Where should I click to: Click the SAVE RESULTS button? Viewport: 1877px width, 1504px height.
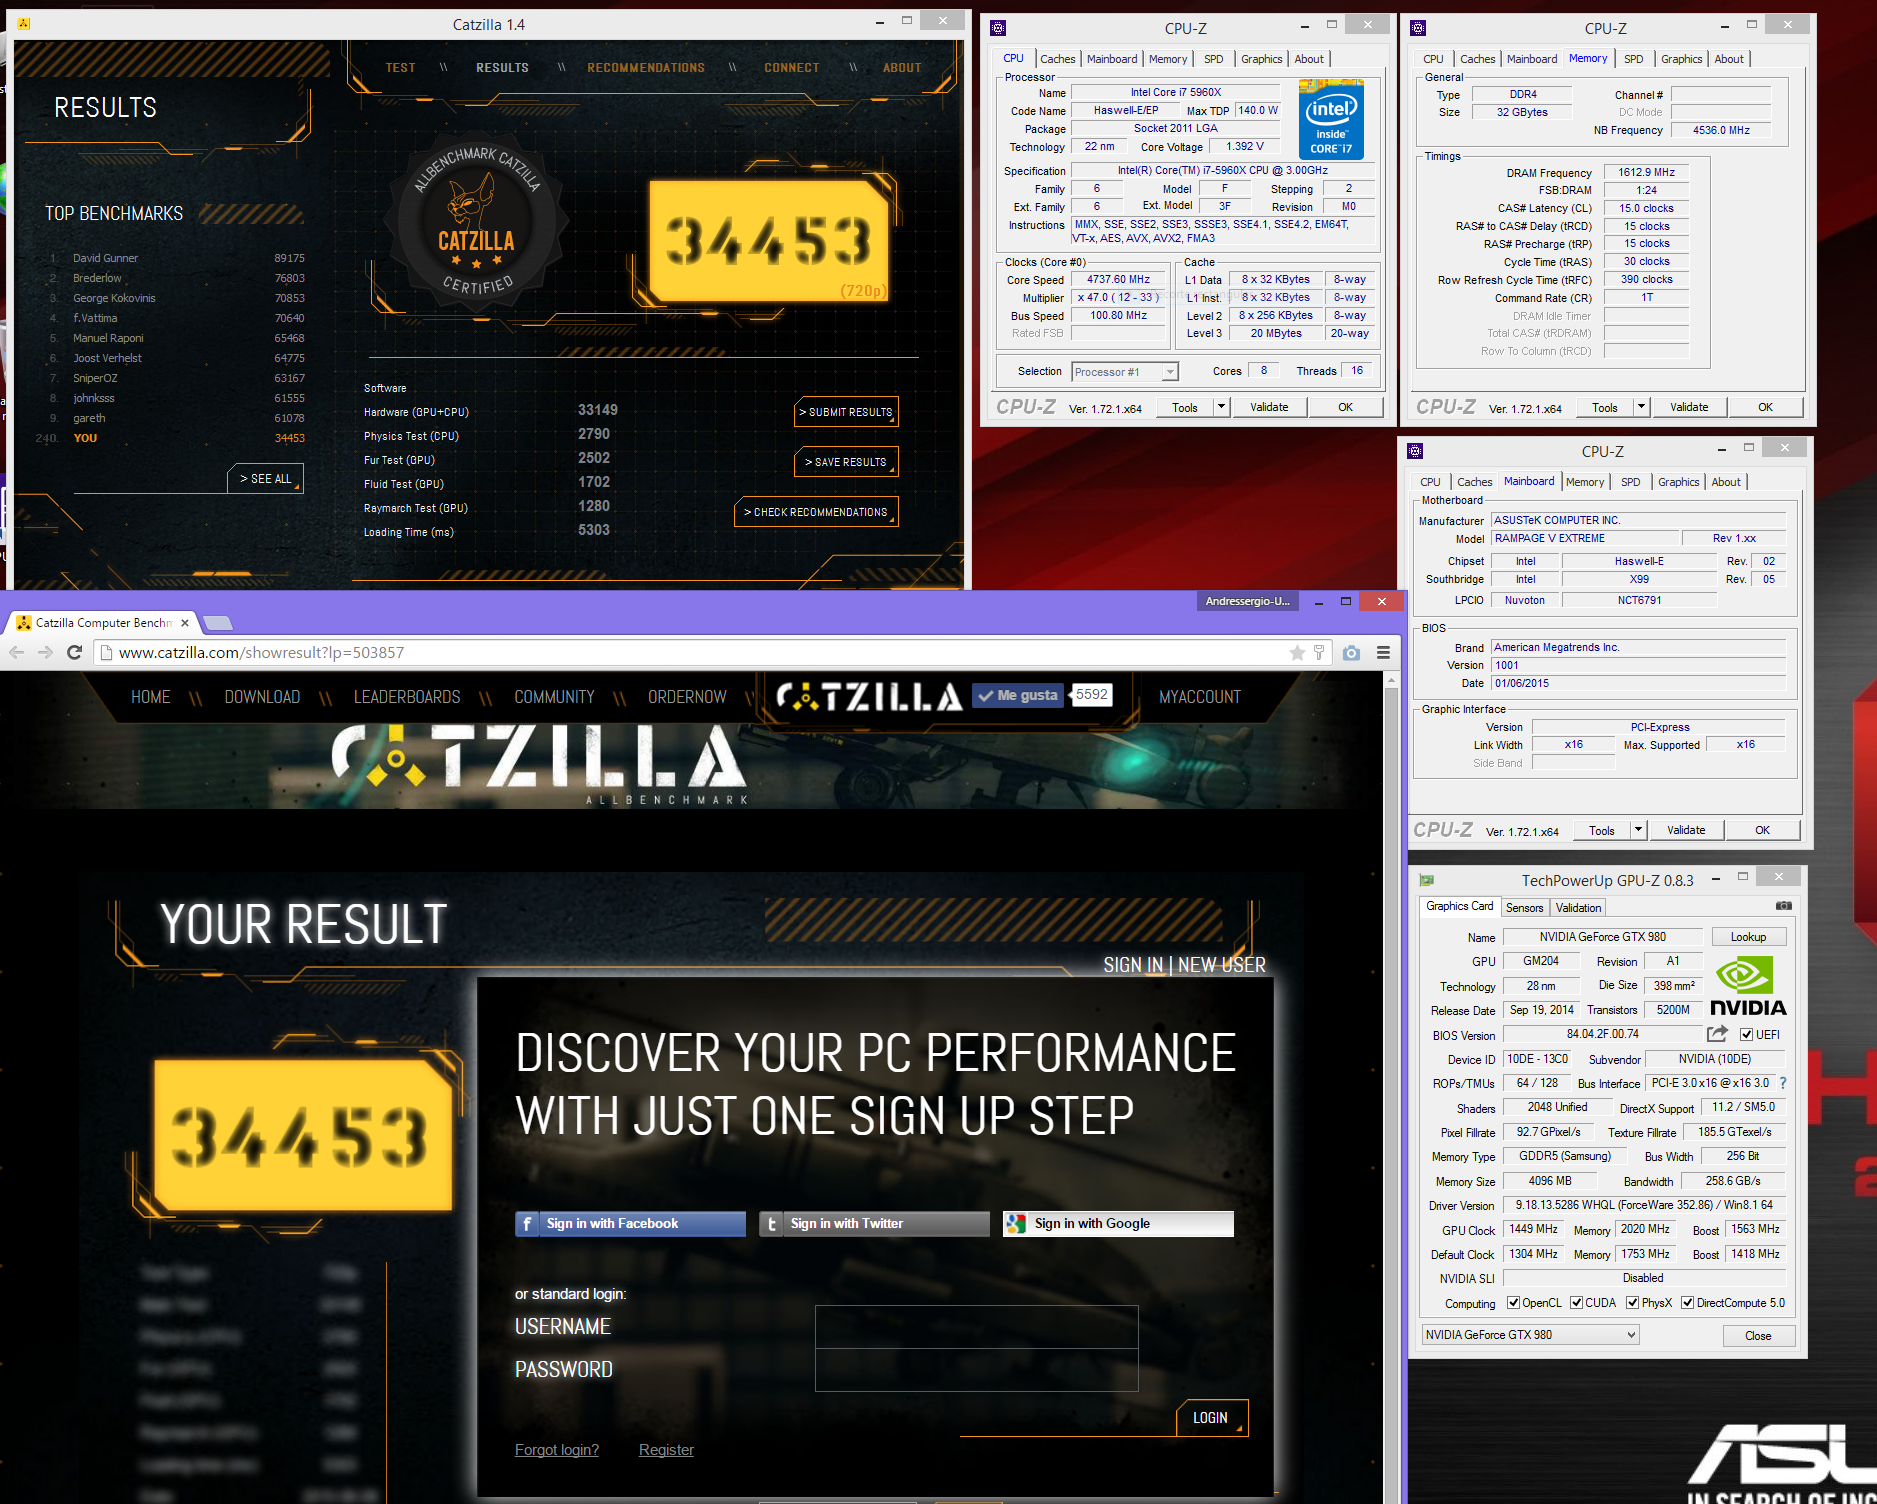coord(846,462)
